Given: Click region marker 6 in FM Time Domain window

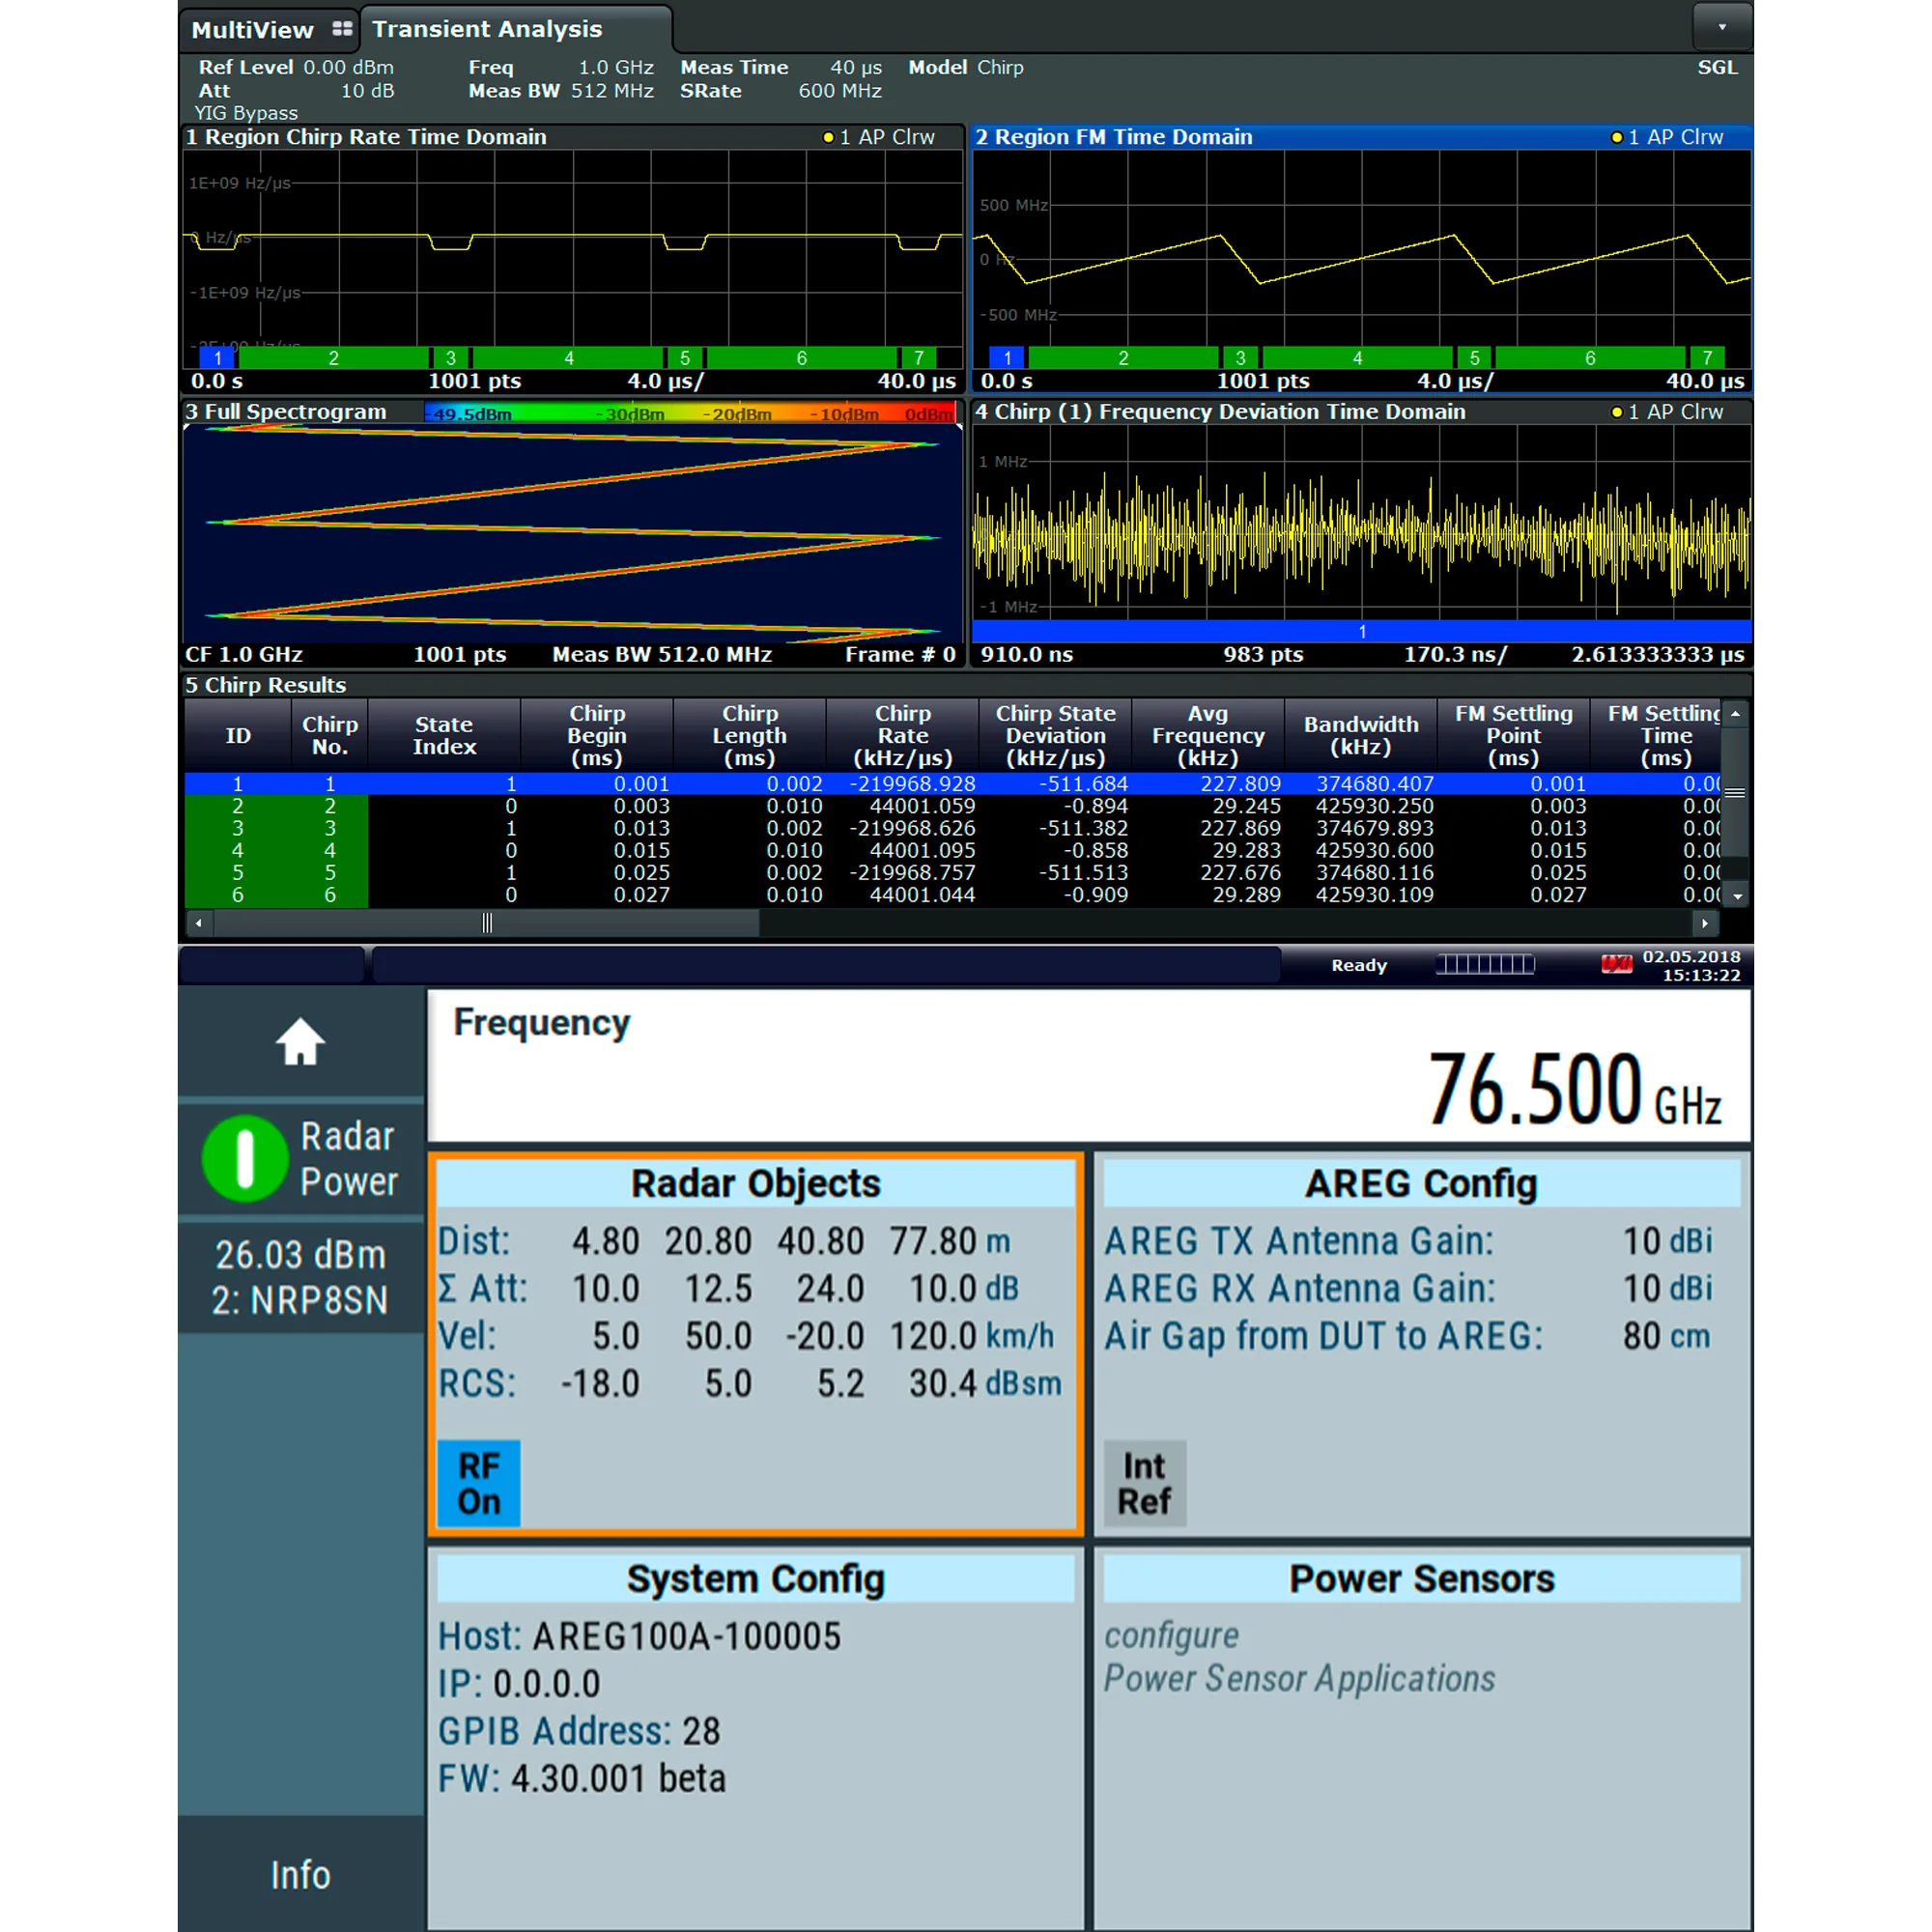Looking at the screenshot, I should [x=1590, y=358].
